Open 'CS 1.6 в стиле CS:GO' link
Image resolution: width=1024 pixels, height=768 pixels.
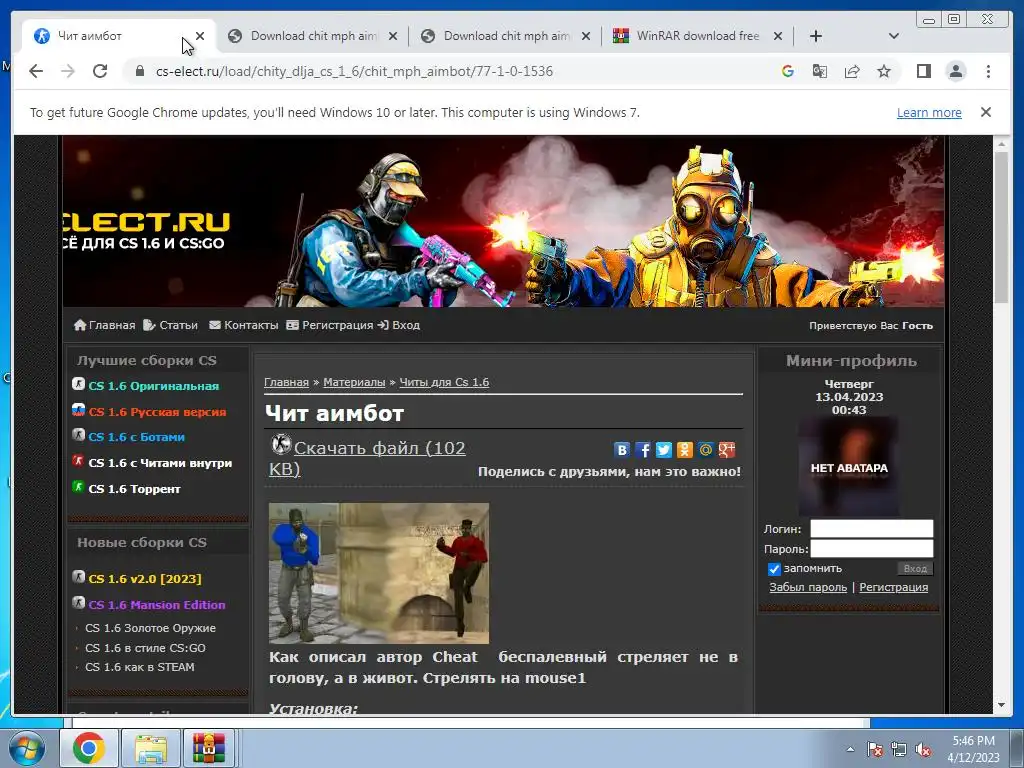[145, 648]
